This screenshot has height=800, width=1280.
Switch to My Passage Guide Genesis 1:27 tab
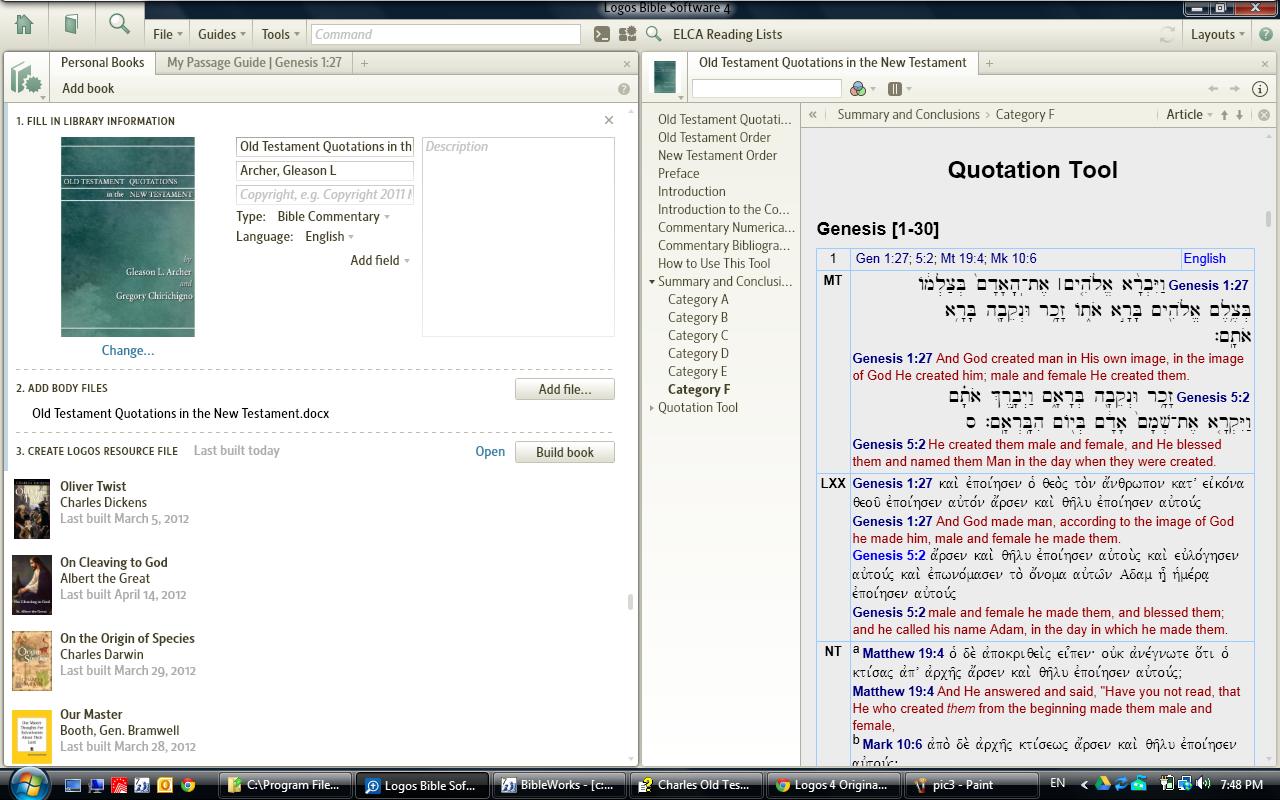point(254,62)
